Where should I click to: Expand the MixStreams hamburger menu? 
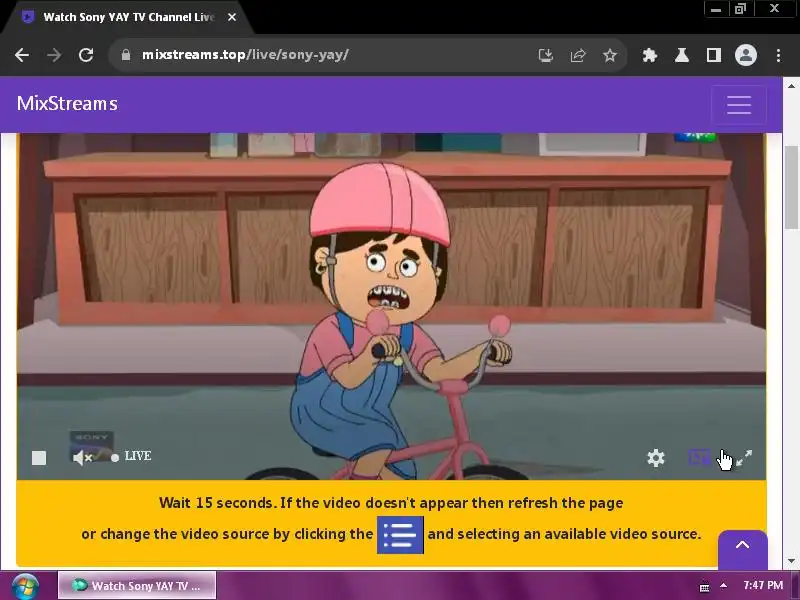tap(739, 105)
